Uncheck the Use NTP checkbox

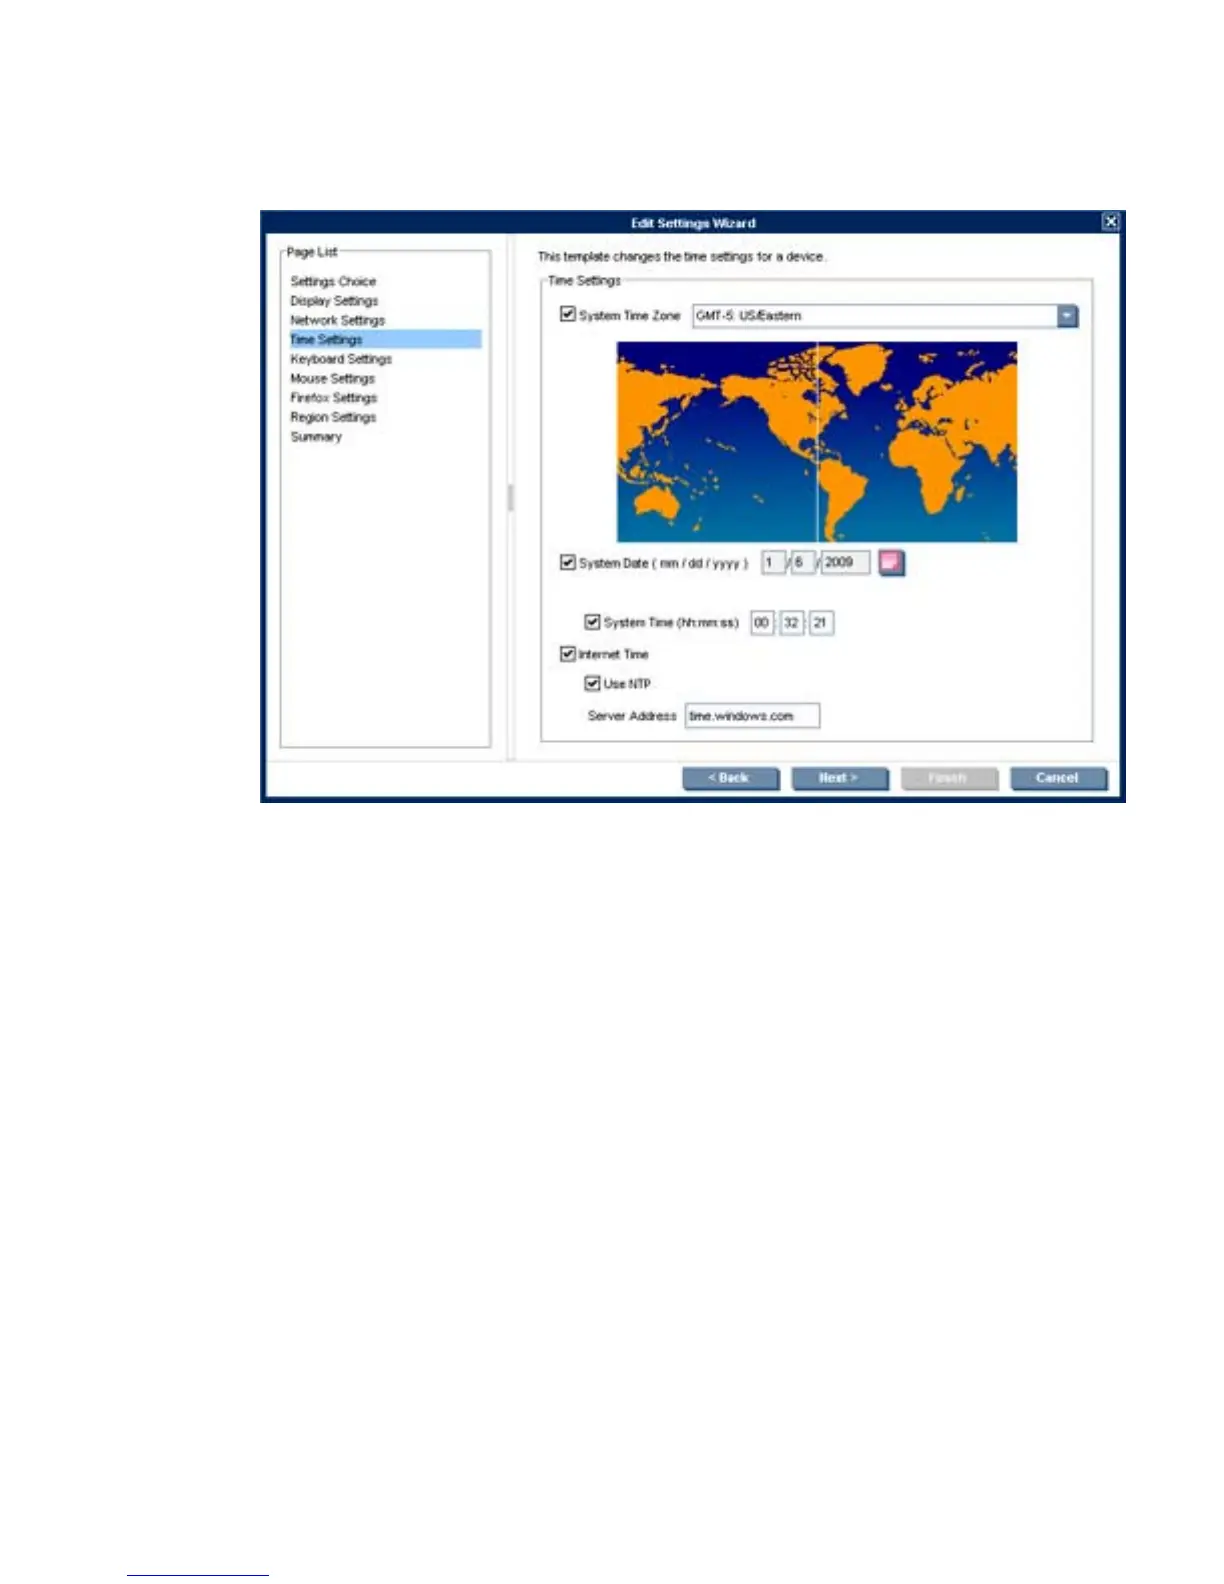pos(592,683)
